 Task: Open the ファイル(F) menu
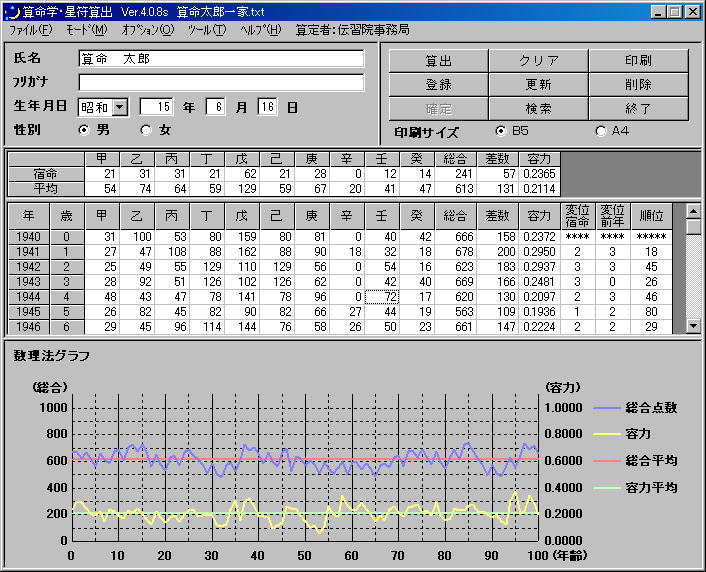click(31, 30)
